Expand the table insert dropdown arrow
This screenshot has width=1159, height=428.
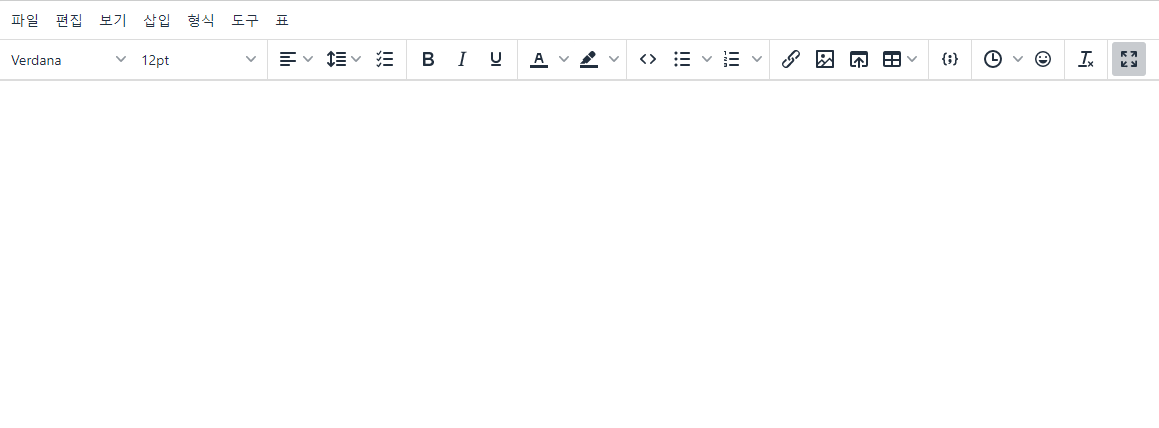tap(912, 60)
